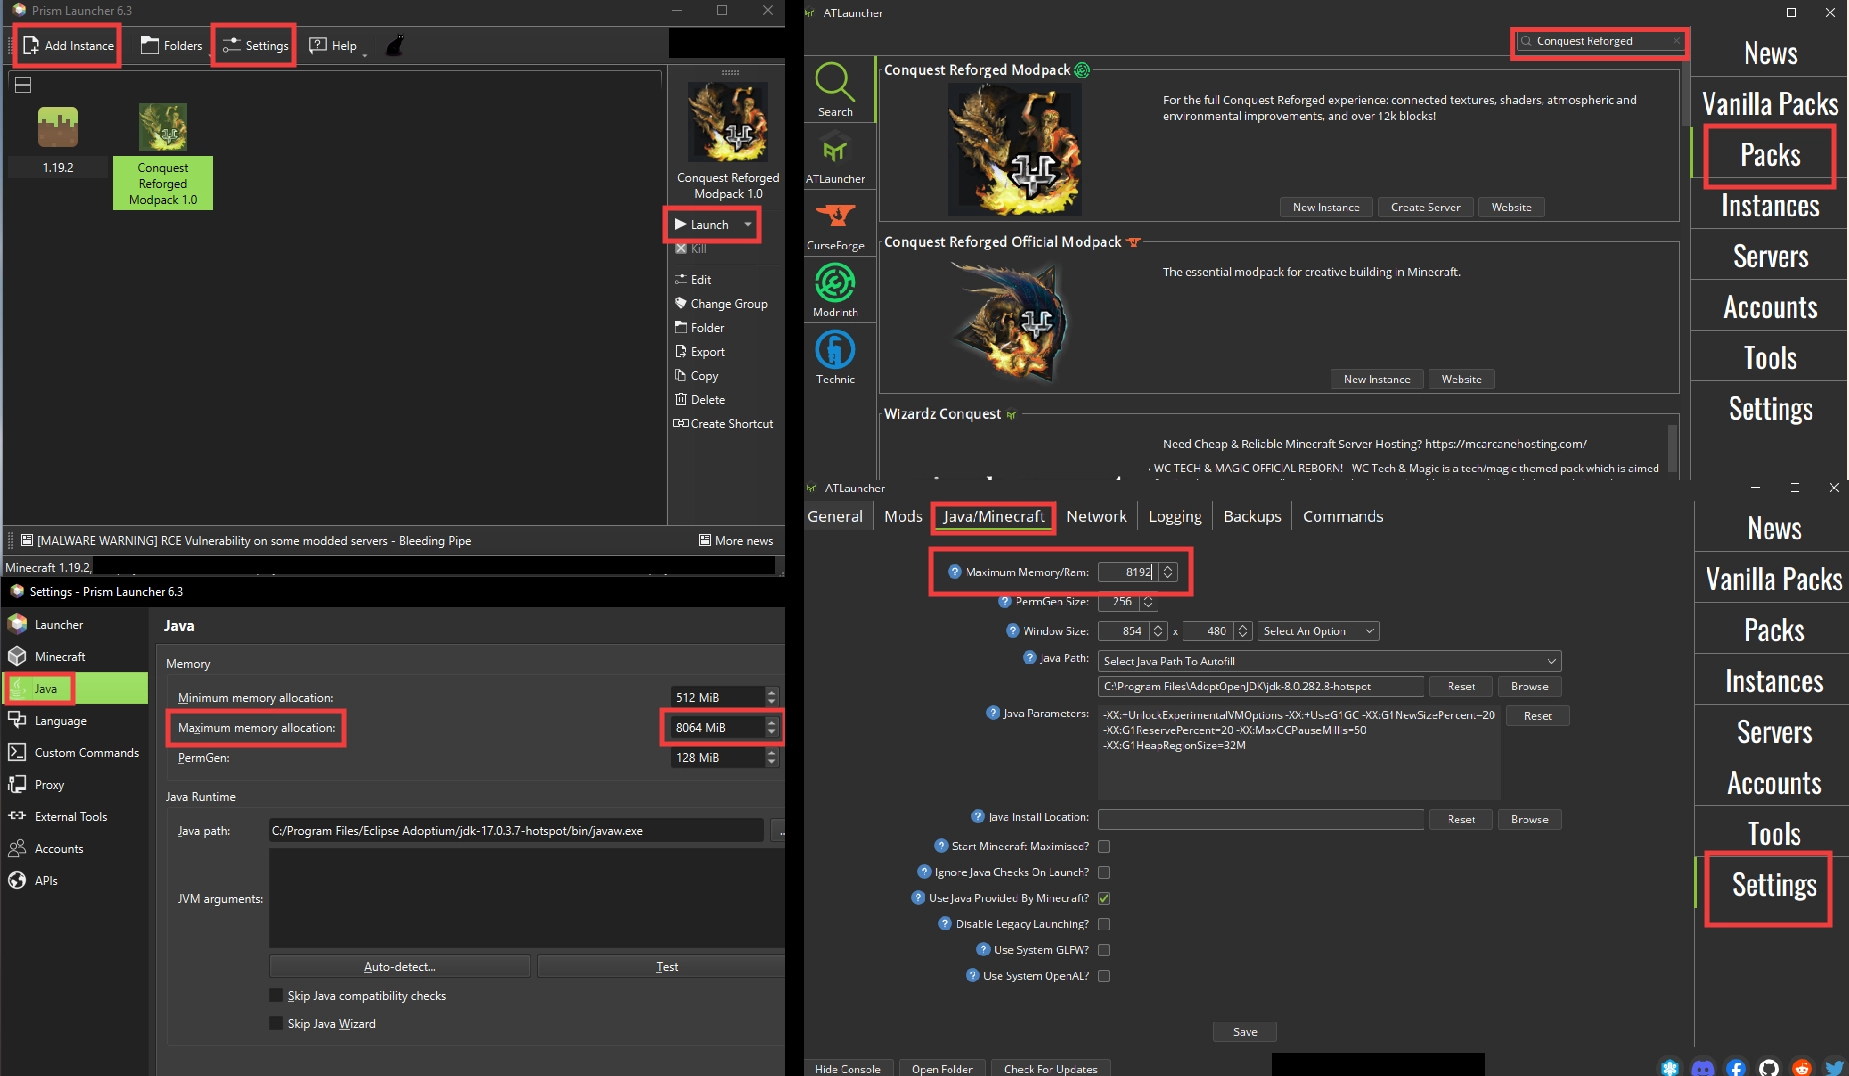Screen dimensions: 1849x1076
Task: Open ATLauncher's Discord from the footer icons
Action: (x=1703, y=1067)
